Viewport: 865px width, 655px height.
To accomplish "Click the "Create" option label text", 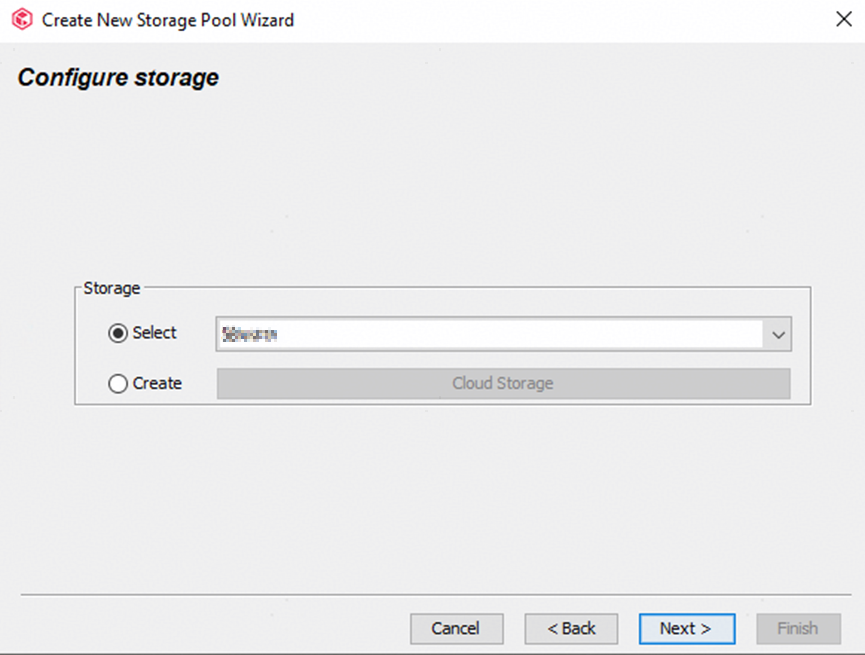I will 157,383.
